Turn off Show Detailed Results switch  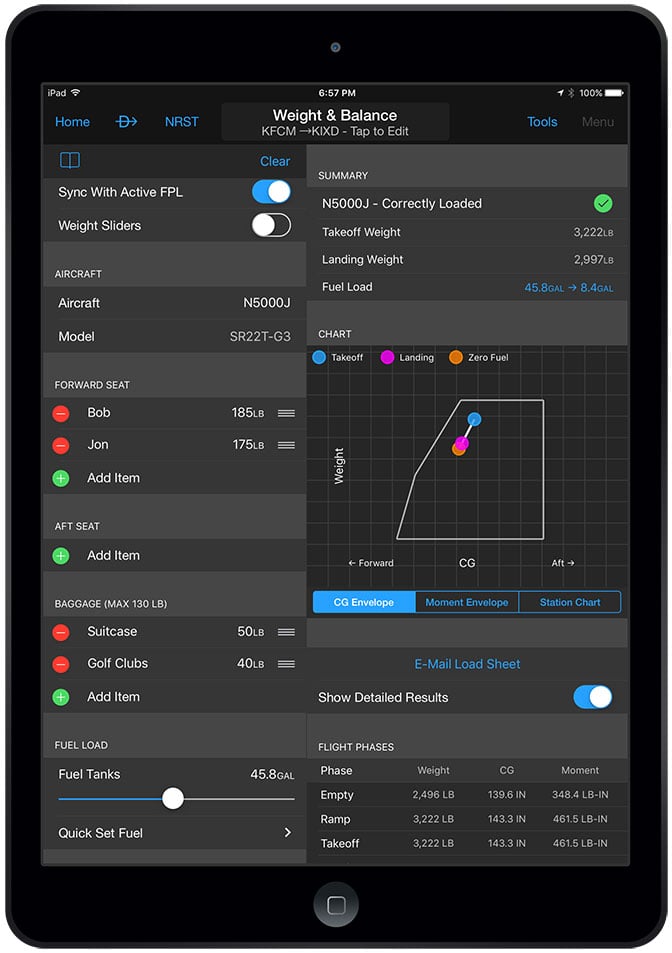pyautogui.click(x=592, y=697)
